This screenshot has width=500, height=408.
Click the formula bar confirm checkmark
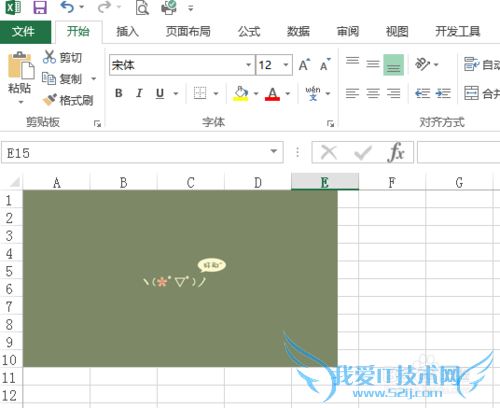(x=363, y=153)
